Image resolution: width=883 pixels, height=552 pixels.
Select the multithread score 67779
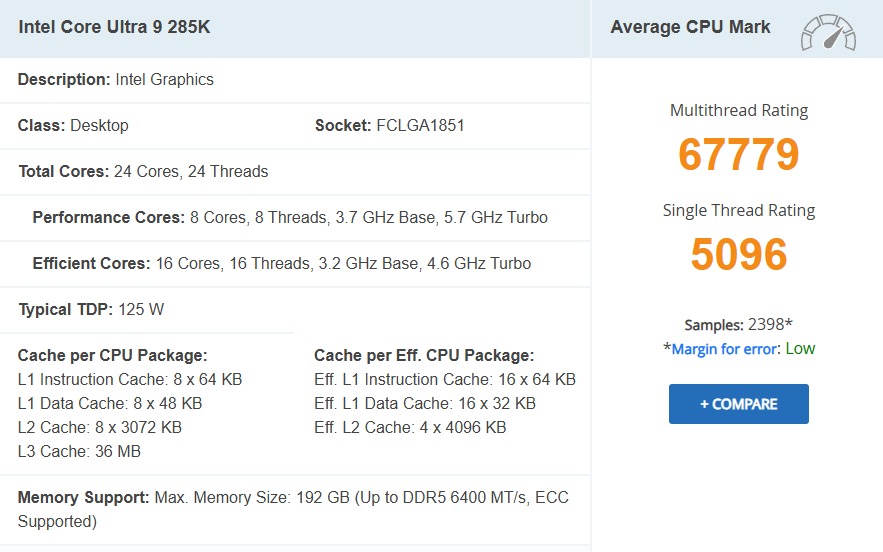[738, 154]
